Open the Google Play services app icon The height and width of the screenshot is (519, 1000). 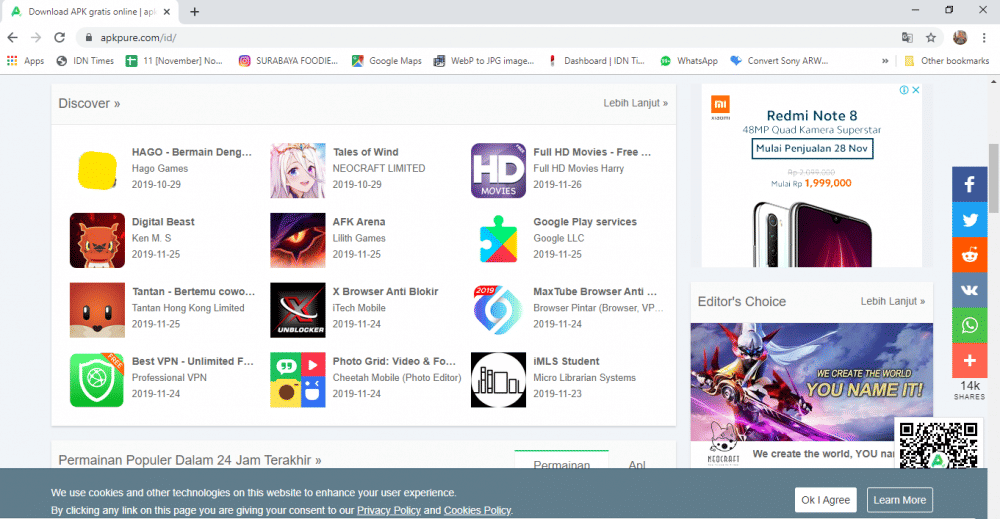point(498,240)
